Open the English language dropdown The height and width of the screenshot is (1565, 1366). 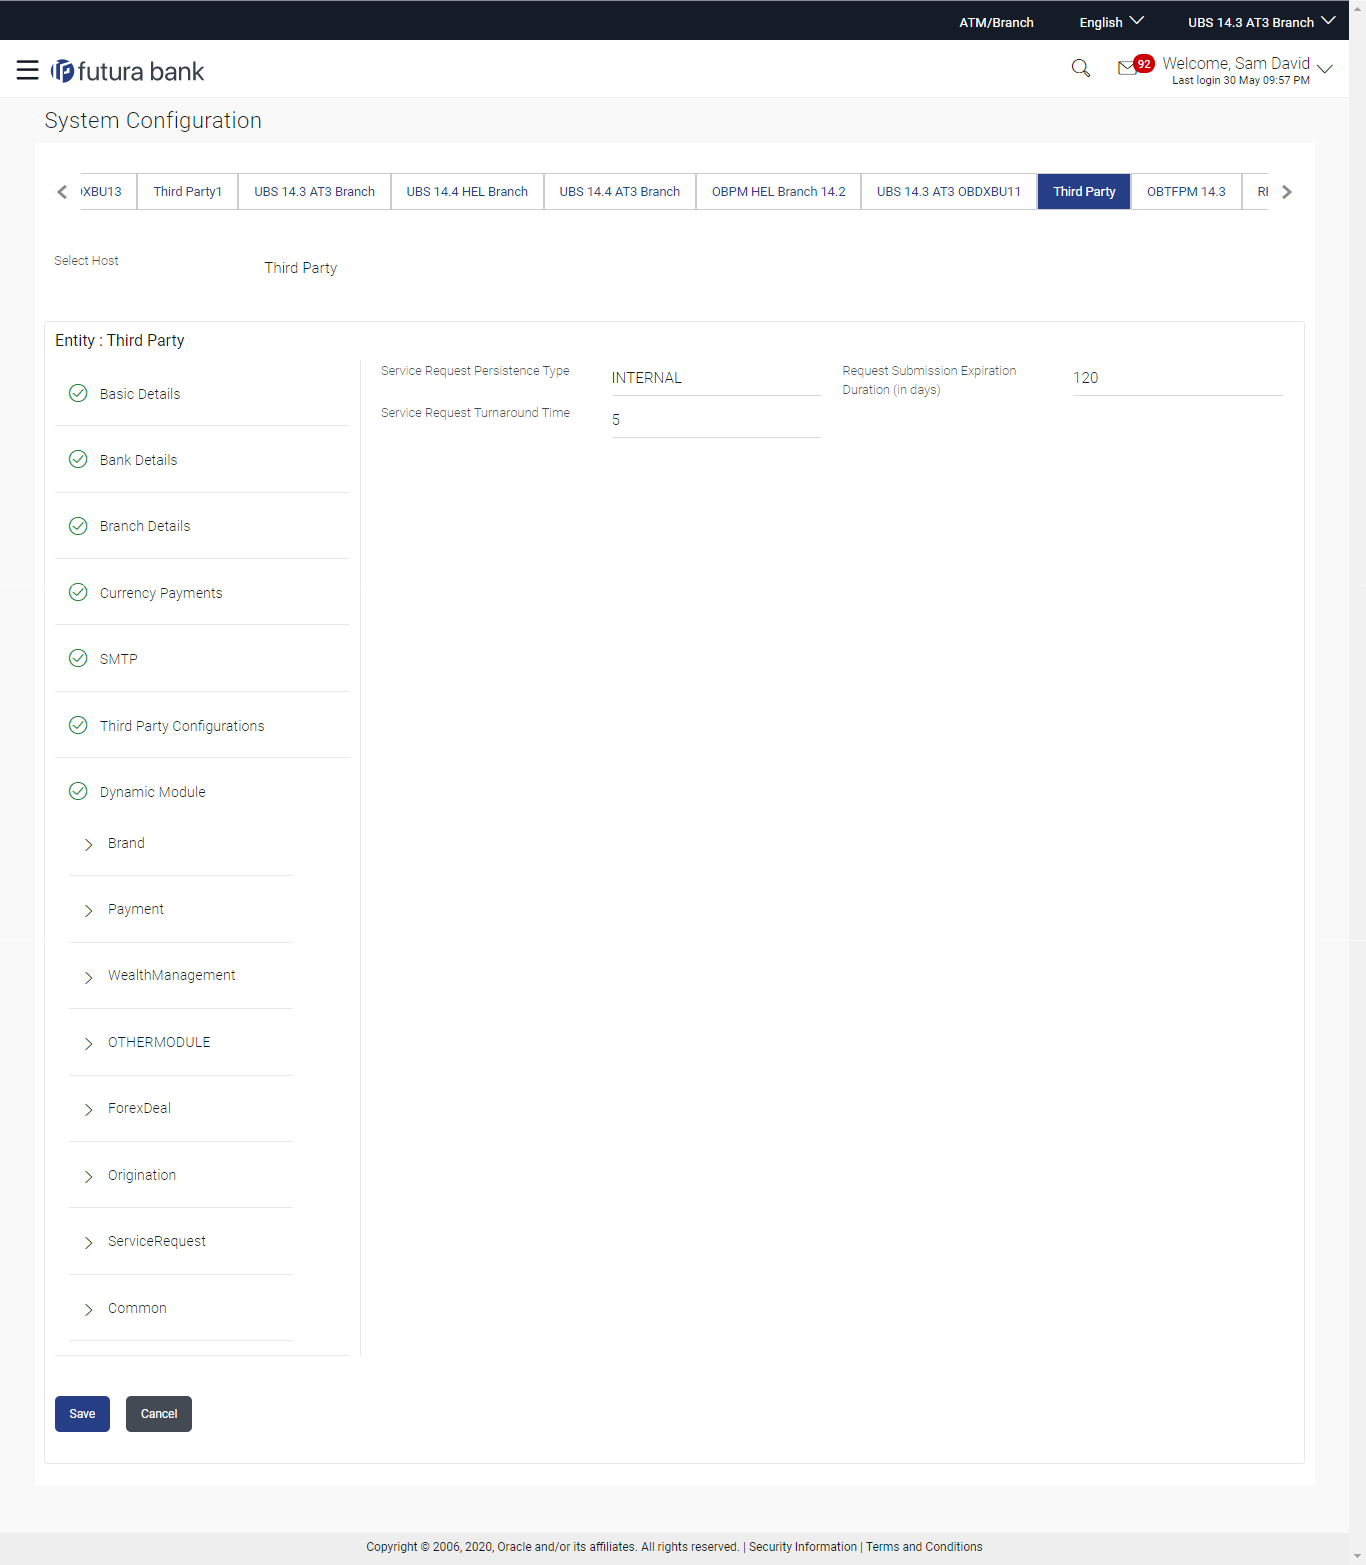pyautogui.click(x=1111, y=22)
